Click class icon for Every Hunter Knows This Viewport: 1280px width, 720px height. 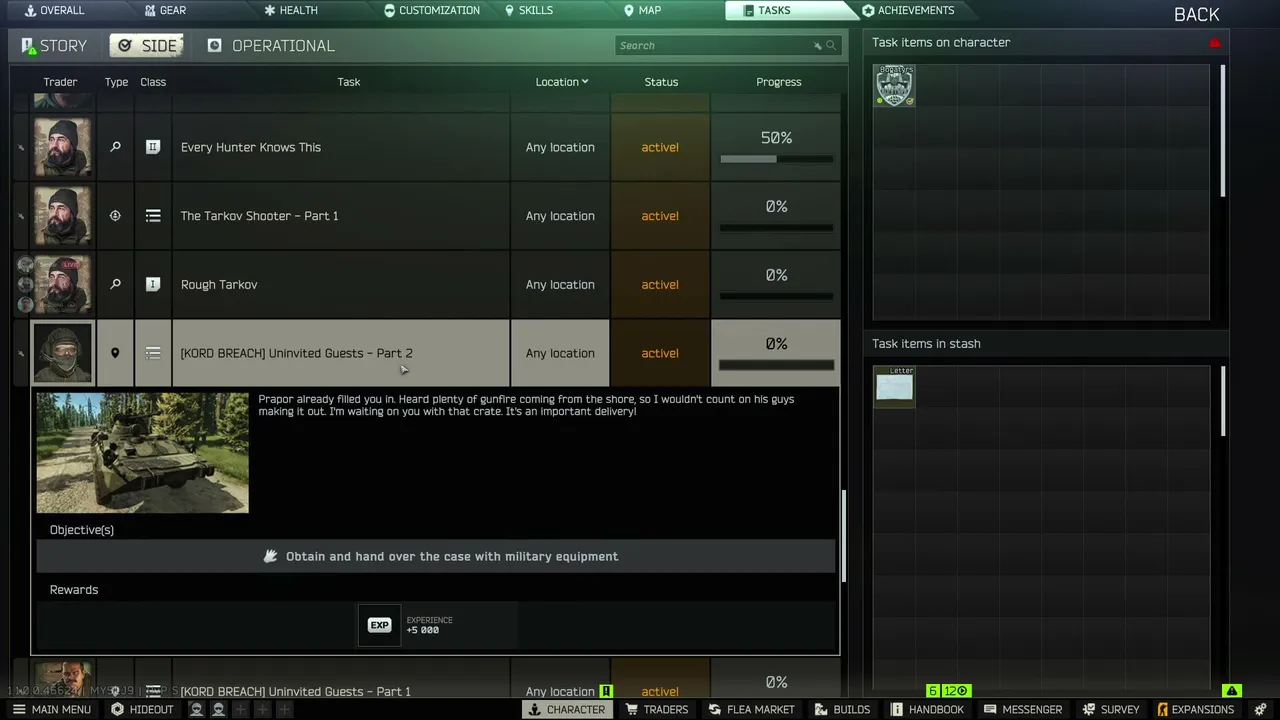[153, 147]
